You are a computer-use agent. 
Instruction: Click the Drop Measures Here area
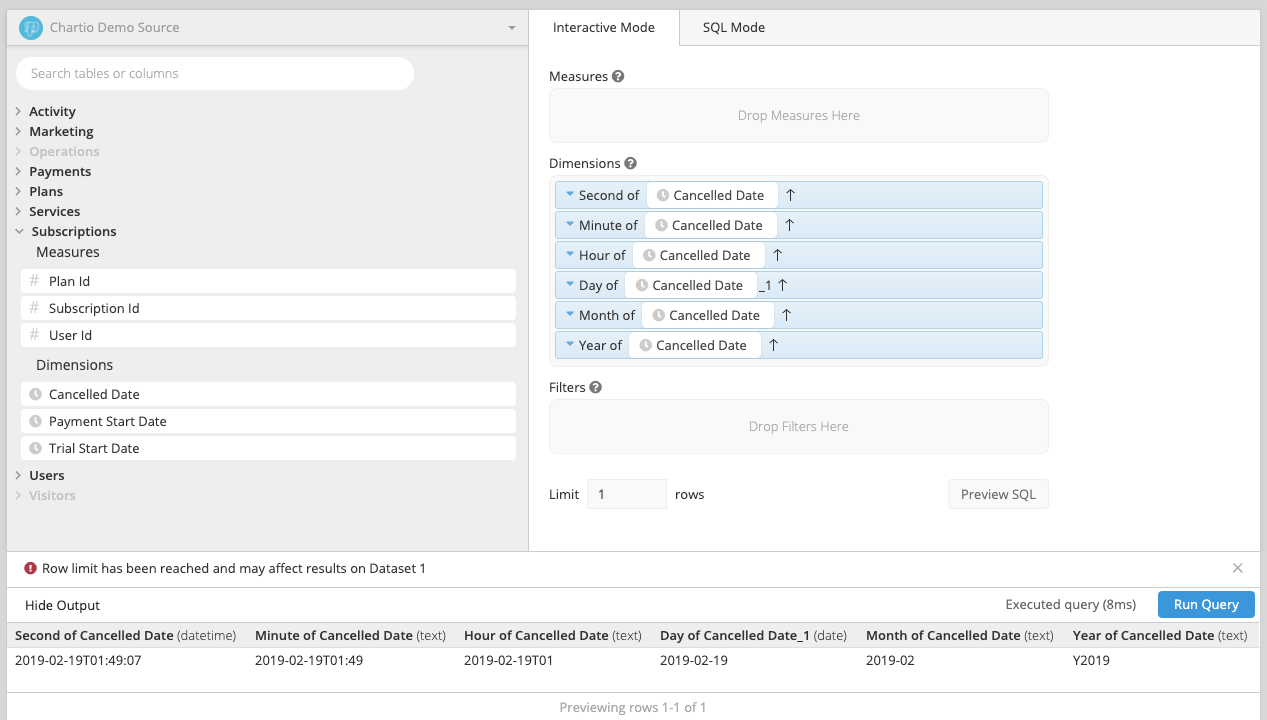pos(799,116)
